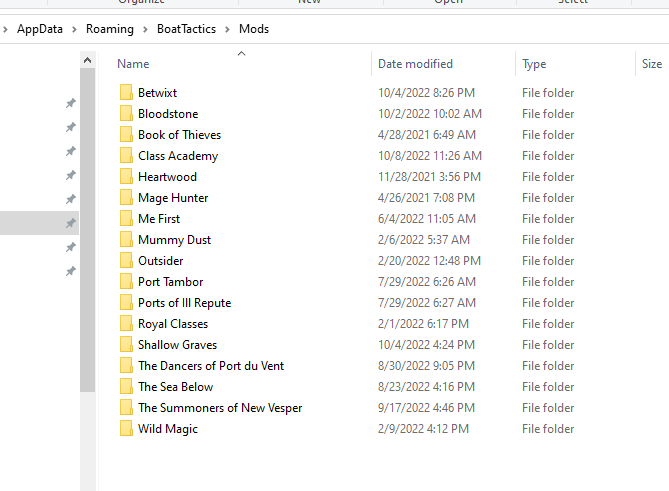Select The Dancers of Port du Vent name
This screenshot has height=491, width=669.
coord(211,366)
